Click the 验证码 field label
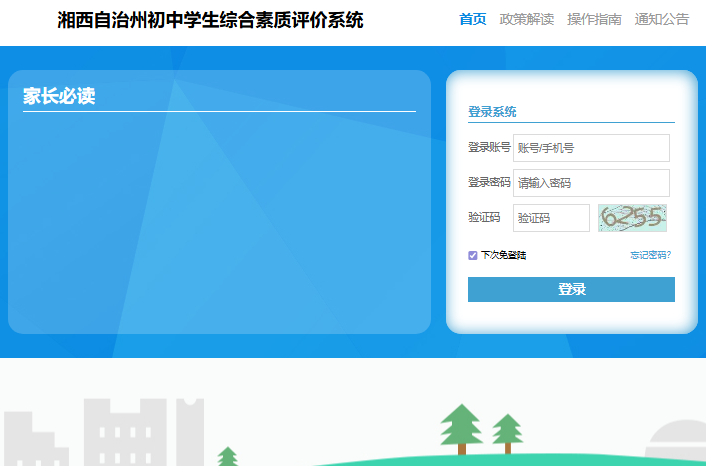Viewport: 706px width, 466px height. (x=484, y=218)
